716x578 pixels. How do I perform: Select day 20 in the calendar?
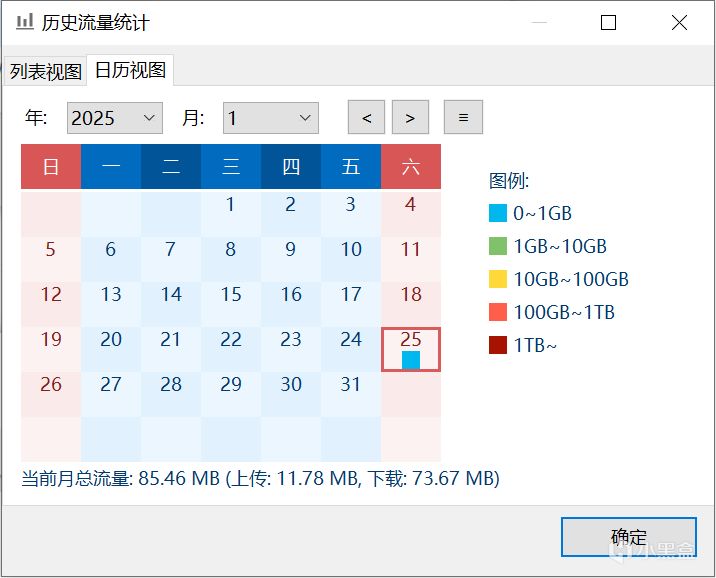click(111, 349)
